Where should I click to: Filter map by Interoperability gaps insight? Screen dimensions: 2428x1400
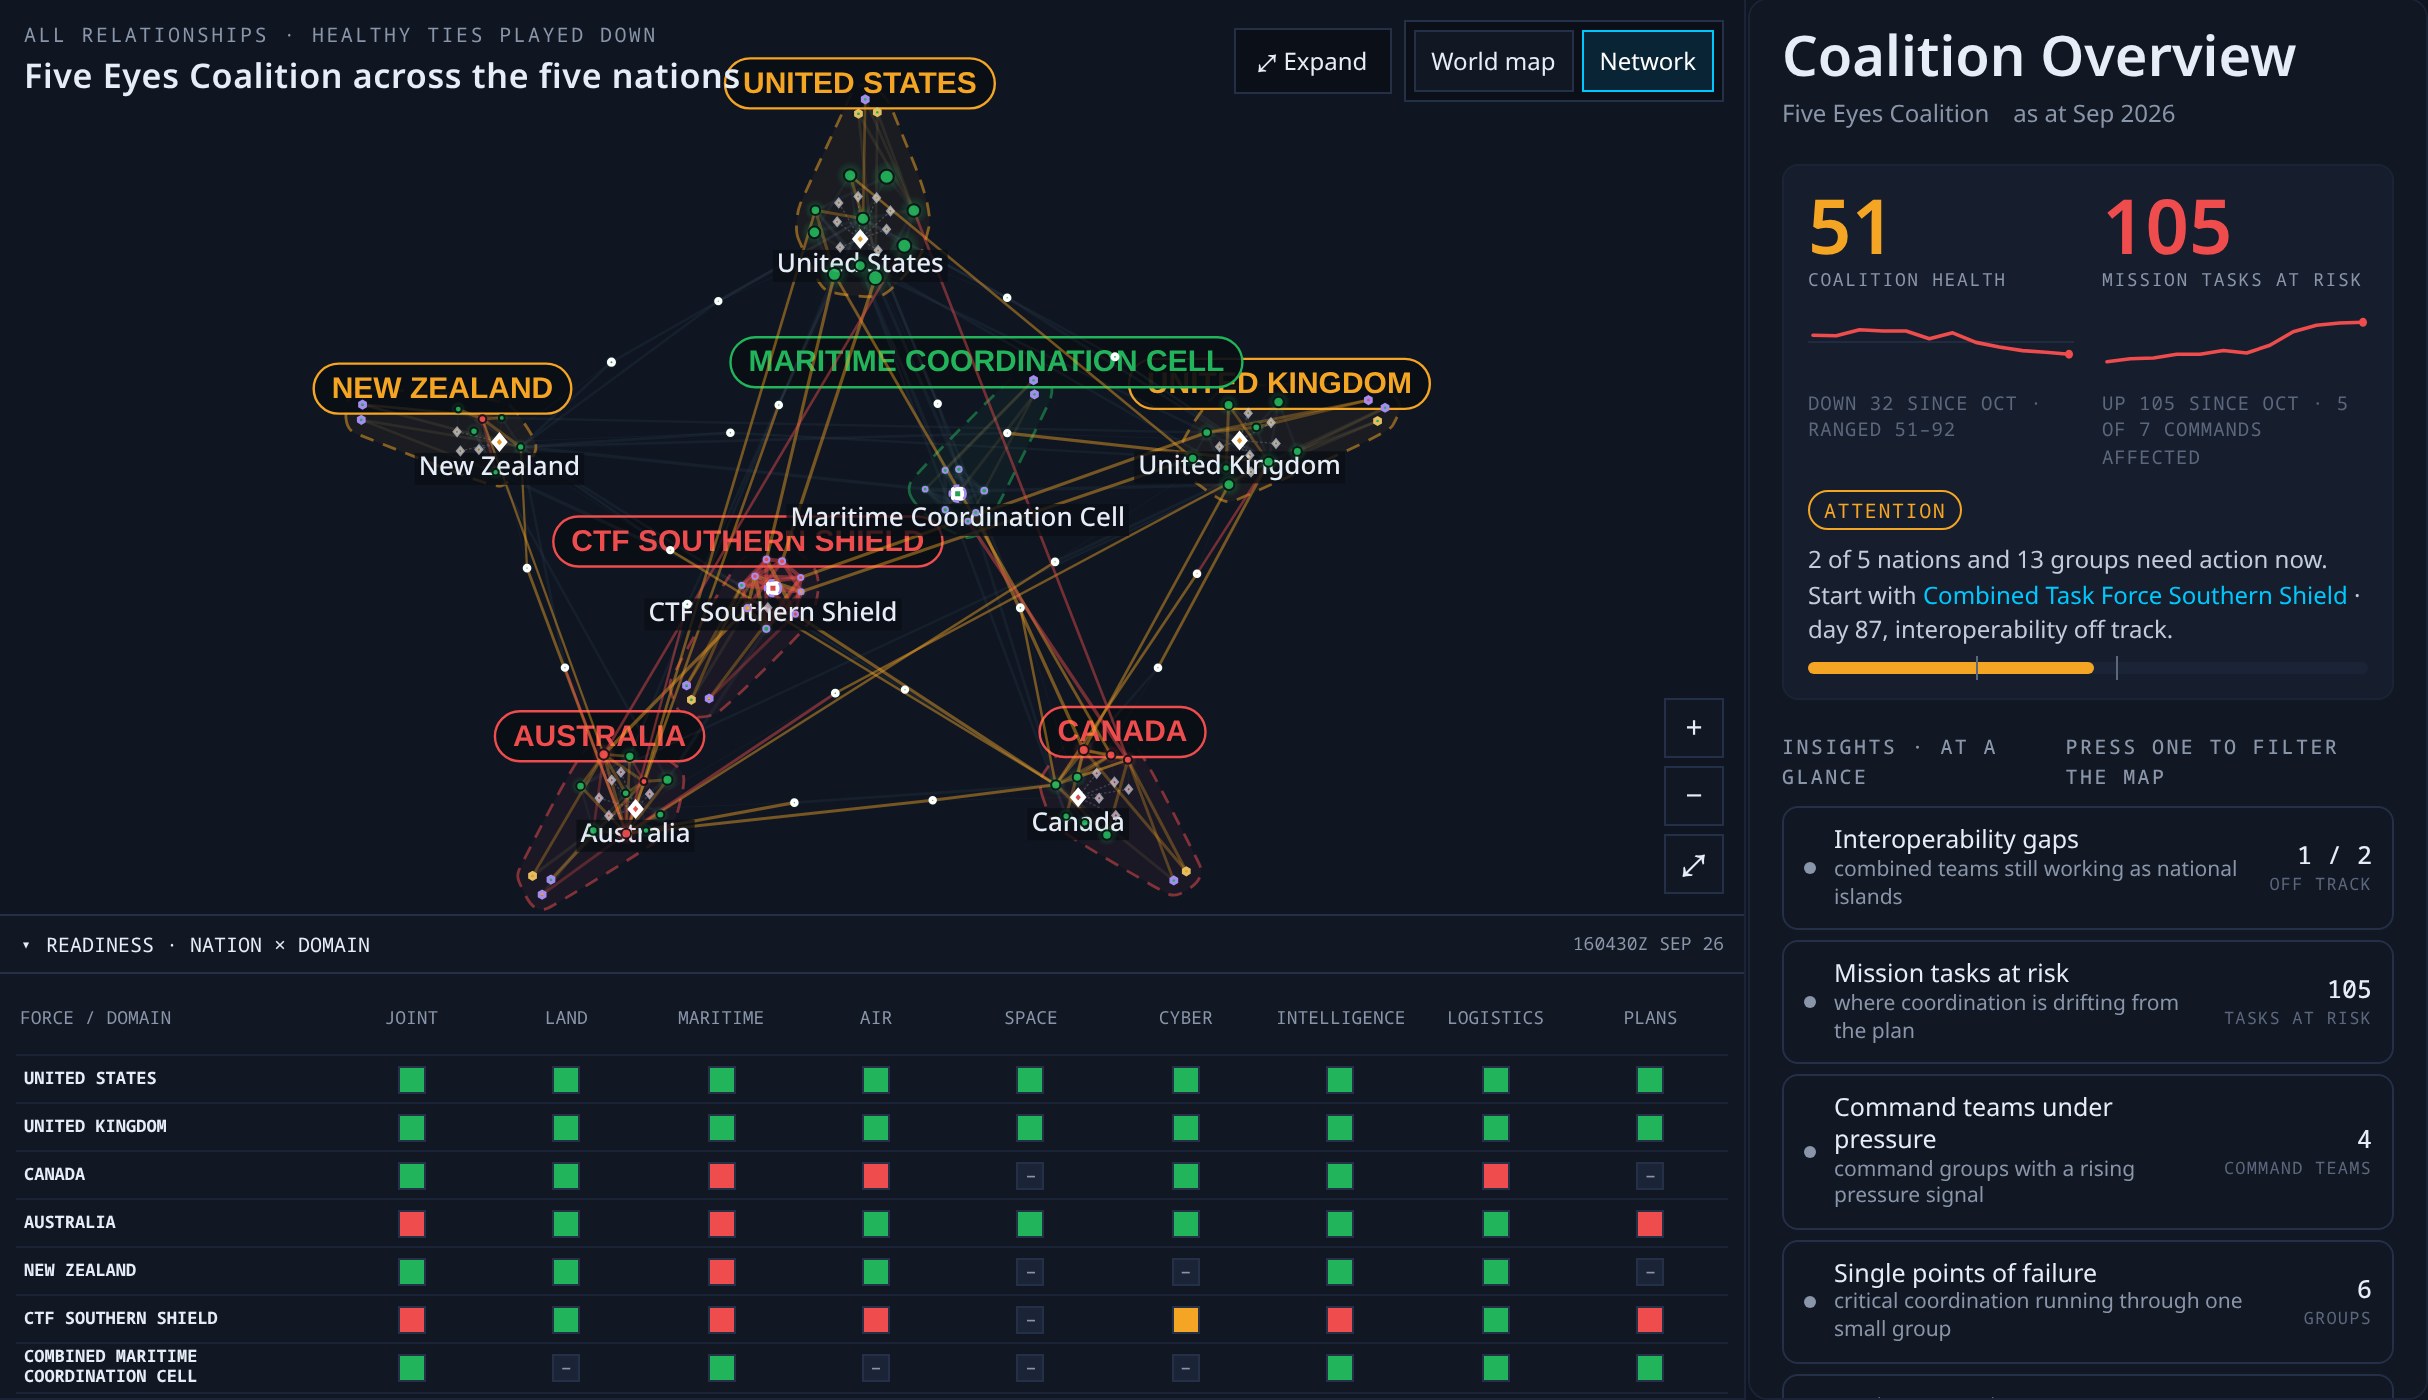click(2087, 868)
